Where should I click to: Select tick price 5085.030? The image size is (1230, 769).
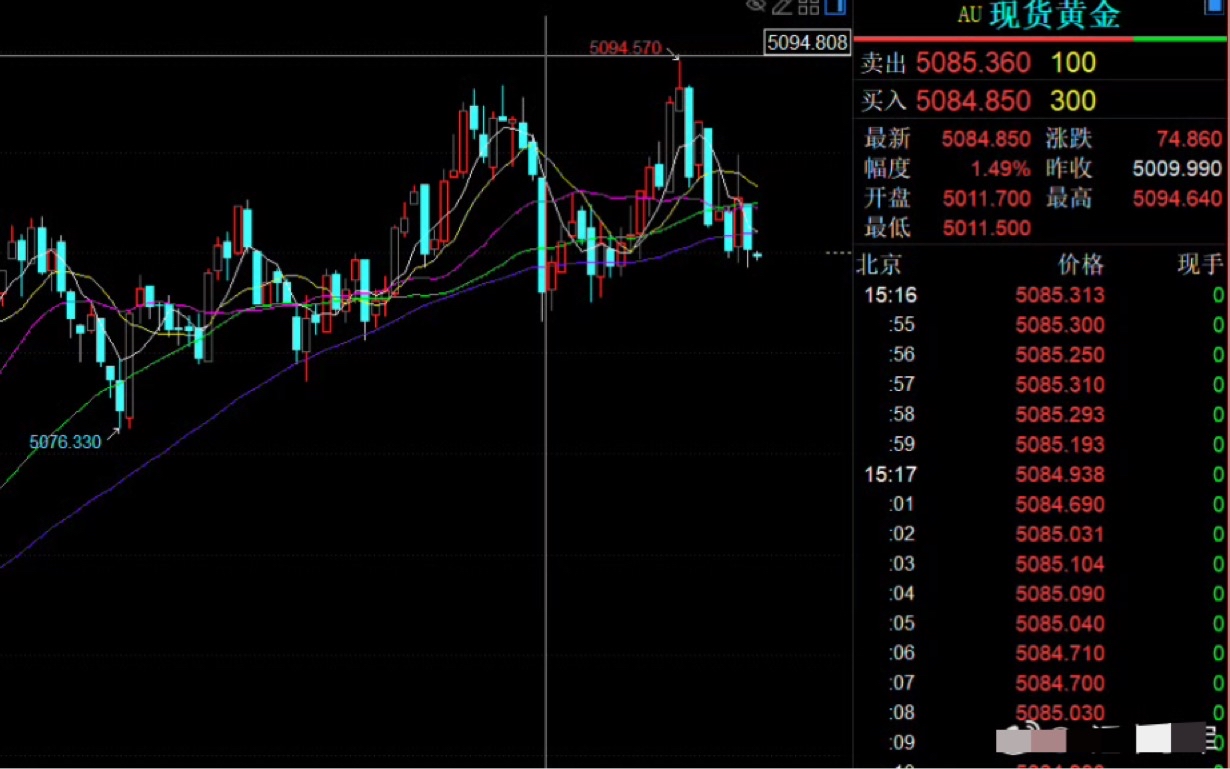pos(1060,713)
